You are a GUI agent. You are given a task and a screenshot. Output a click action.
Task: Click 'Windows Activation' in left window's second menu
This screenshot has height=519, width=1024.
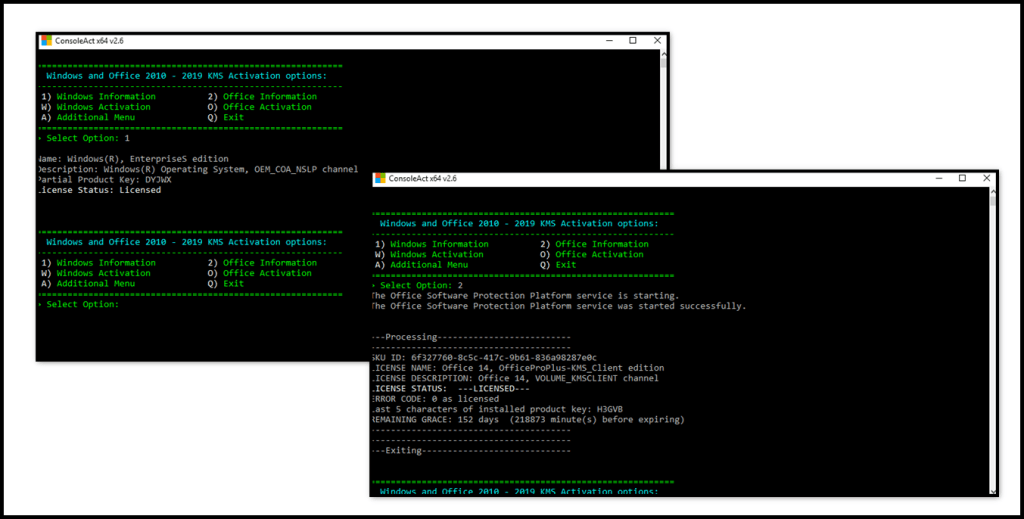[x=103, y=274]
